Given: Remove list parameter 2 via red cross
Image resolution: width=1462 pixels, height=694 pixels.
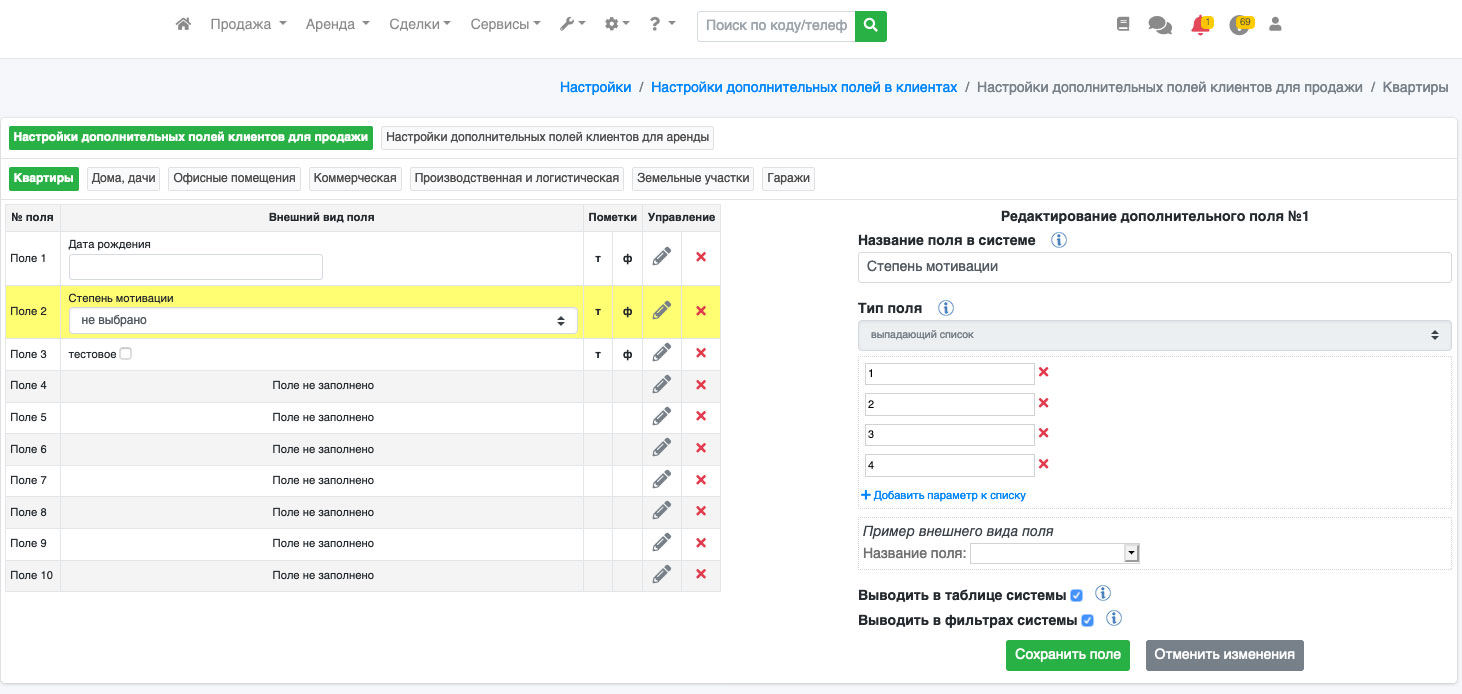Looking at the screenshot, I should tap(1043, 403).
